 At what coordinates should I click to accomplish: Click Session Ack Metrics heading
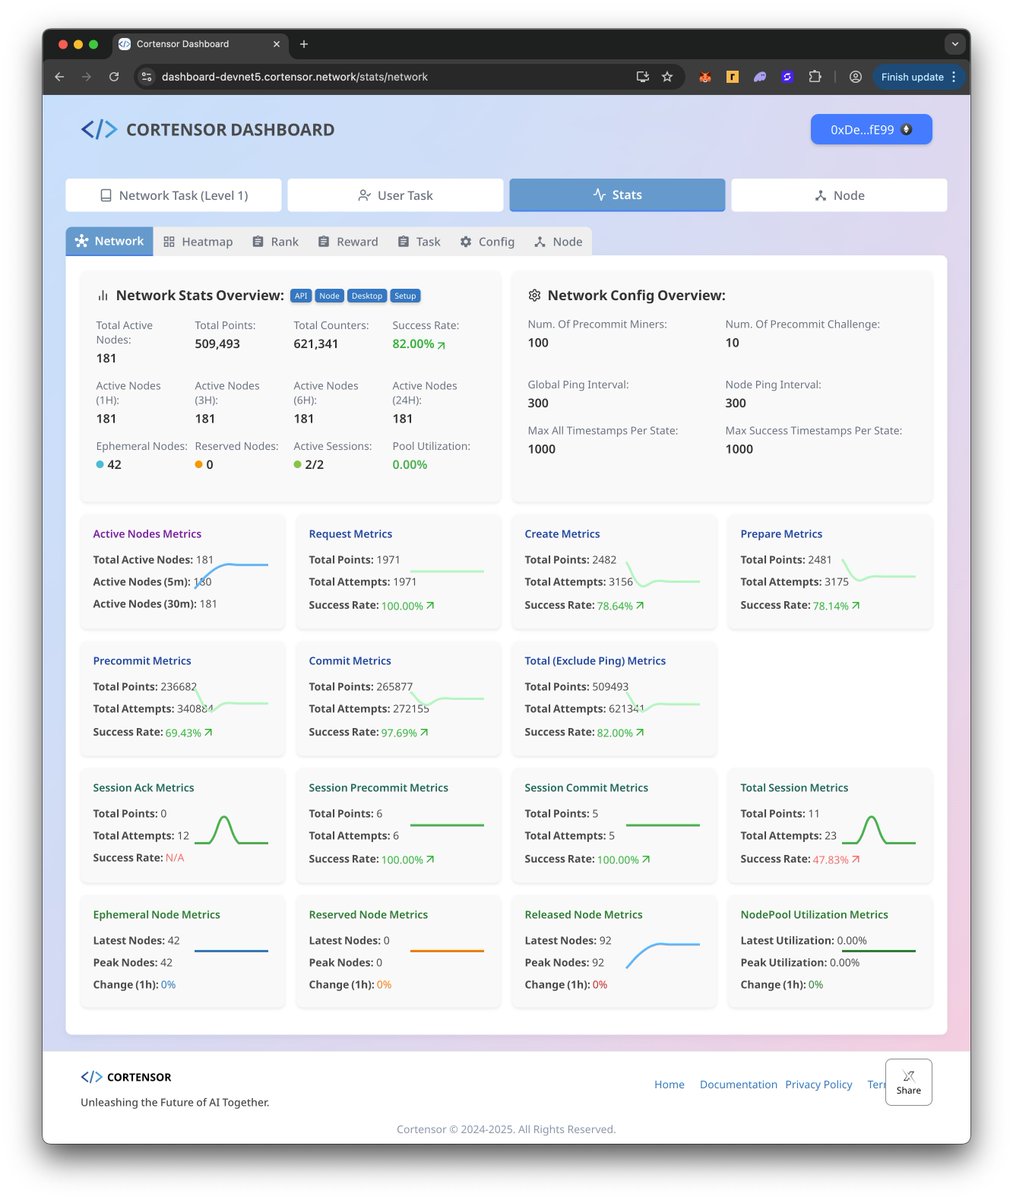143,788
